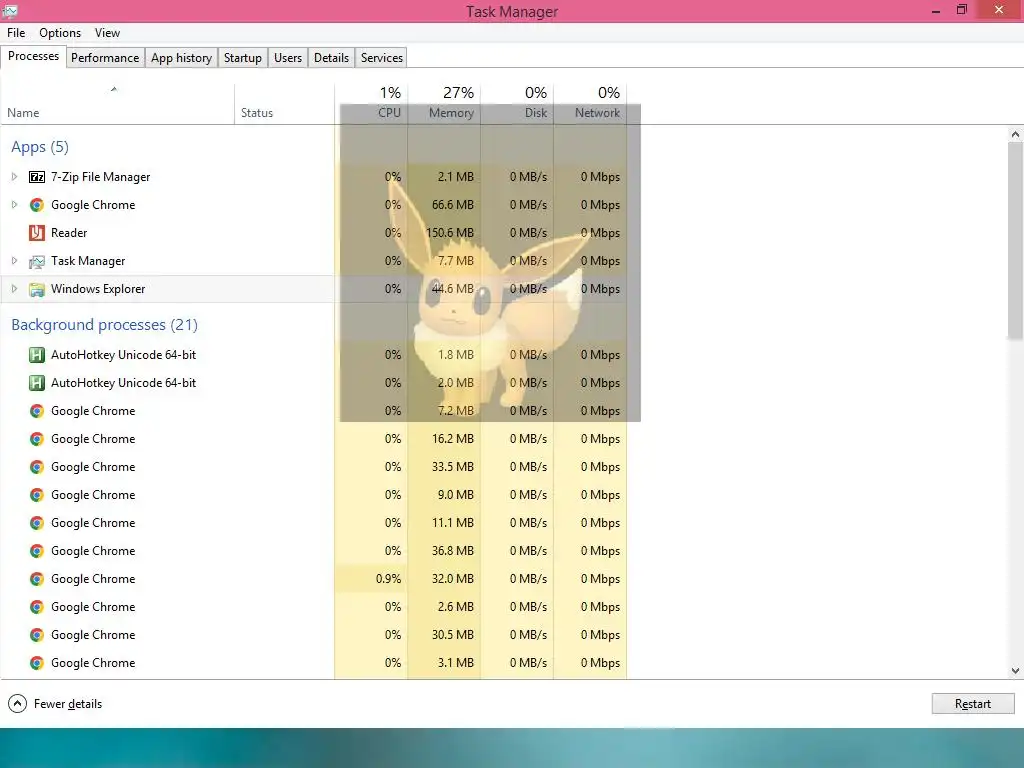Minimize the Task Manager window

(936, 10)
